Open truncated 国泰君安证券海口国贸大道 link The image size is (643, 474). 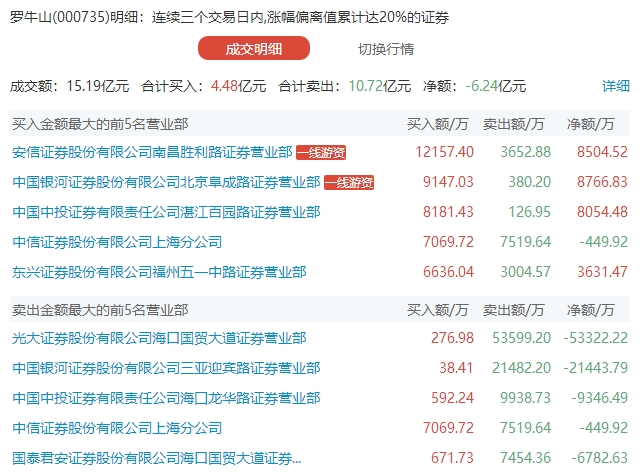tap(155, 458)
